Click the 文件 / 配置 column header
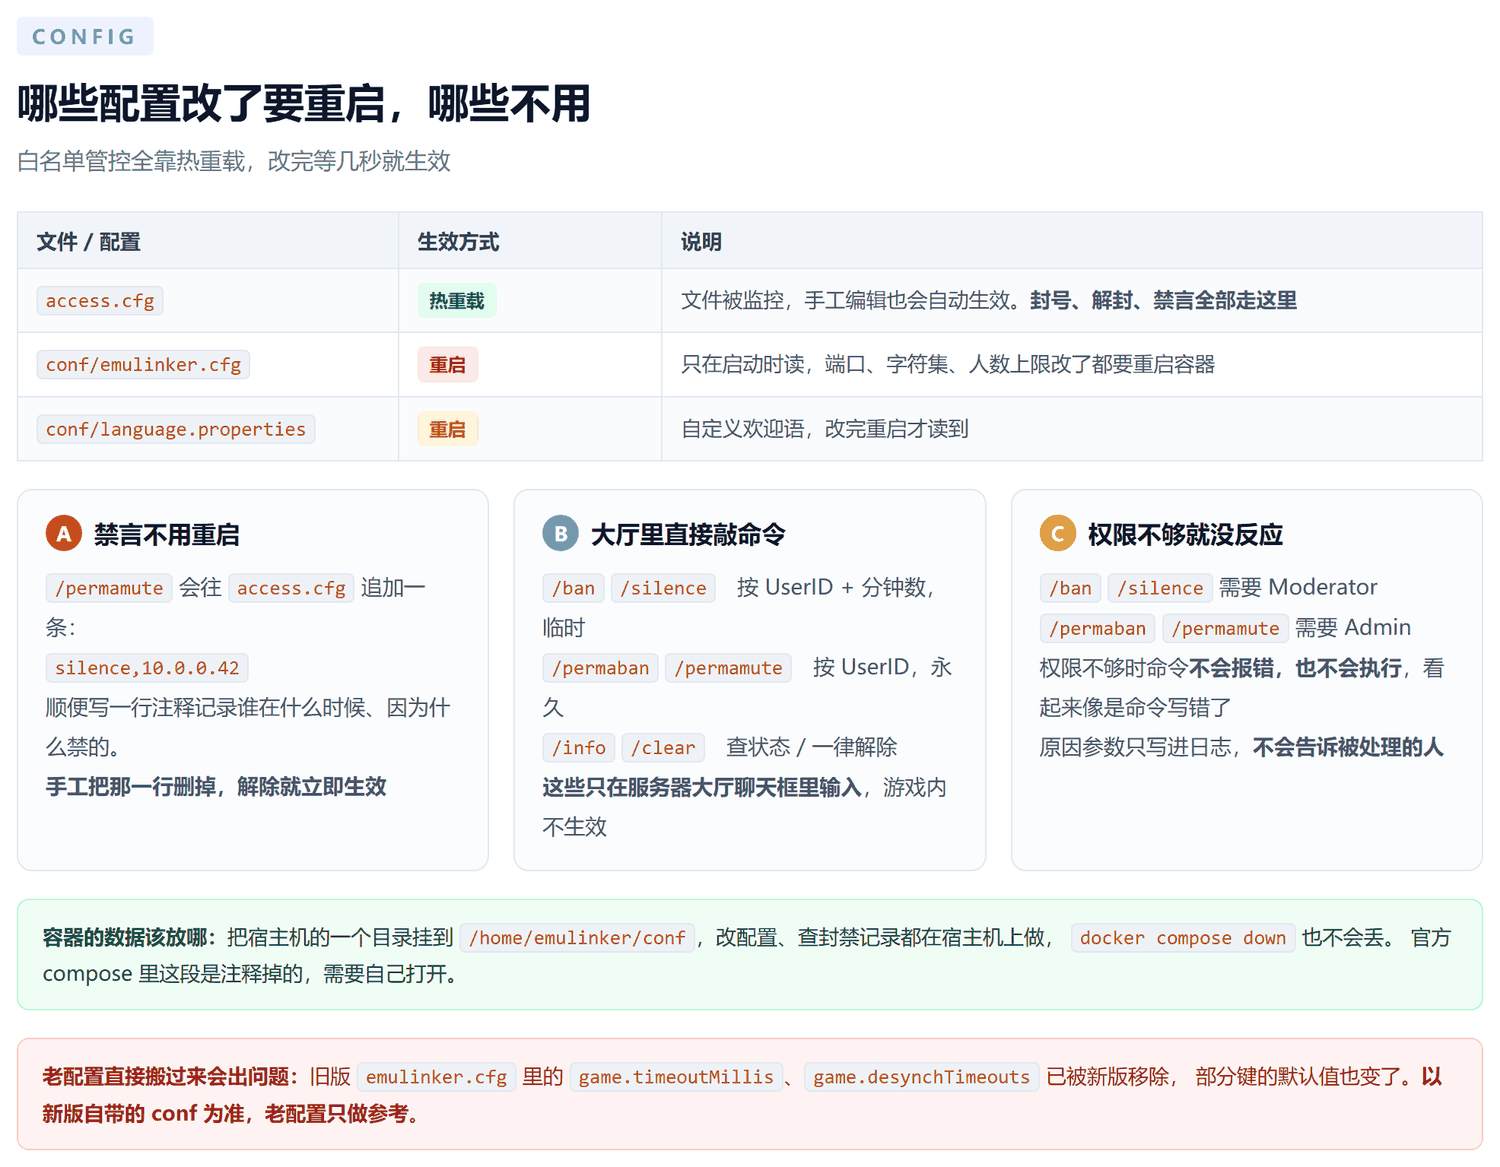The height and width of the screenshot is (1167, 1500). (x=89, y=242)
